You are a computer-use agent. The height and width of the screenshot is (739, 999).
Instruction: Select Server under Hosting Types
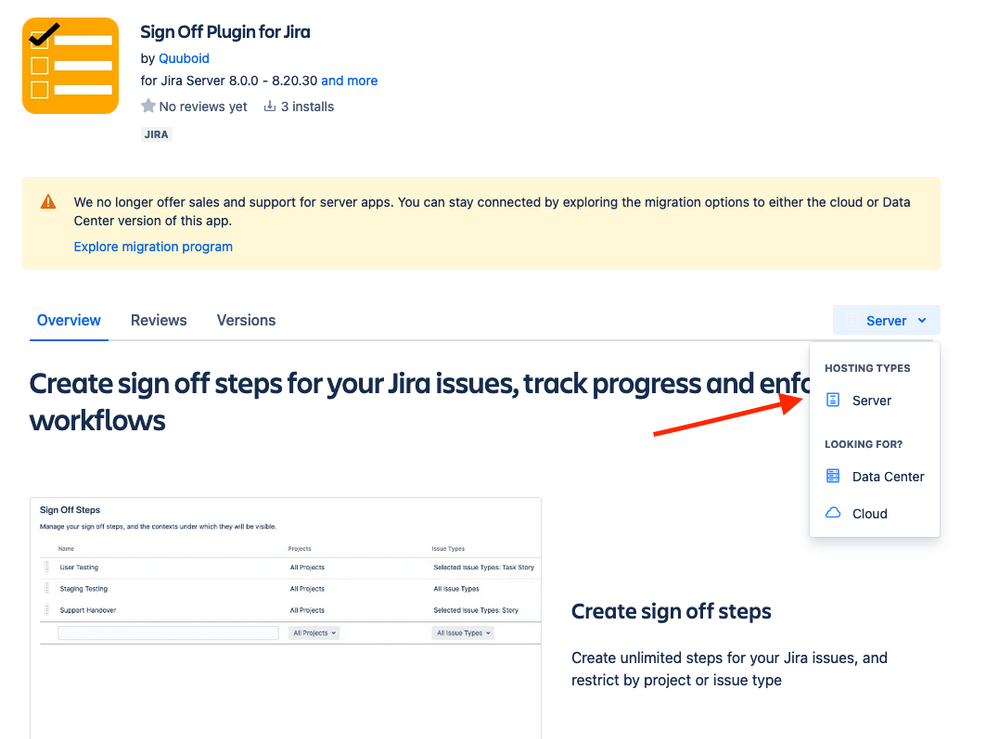(x=874, y=400)
